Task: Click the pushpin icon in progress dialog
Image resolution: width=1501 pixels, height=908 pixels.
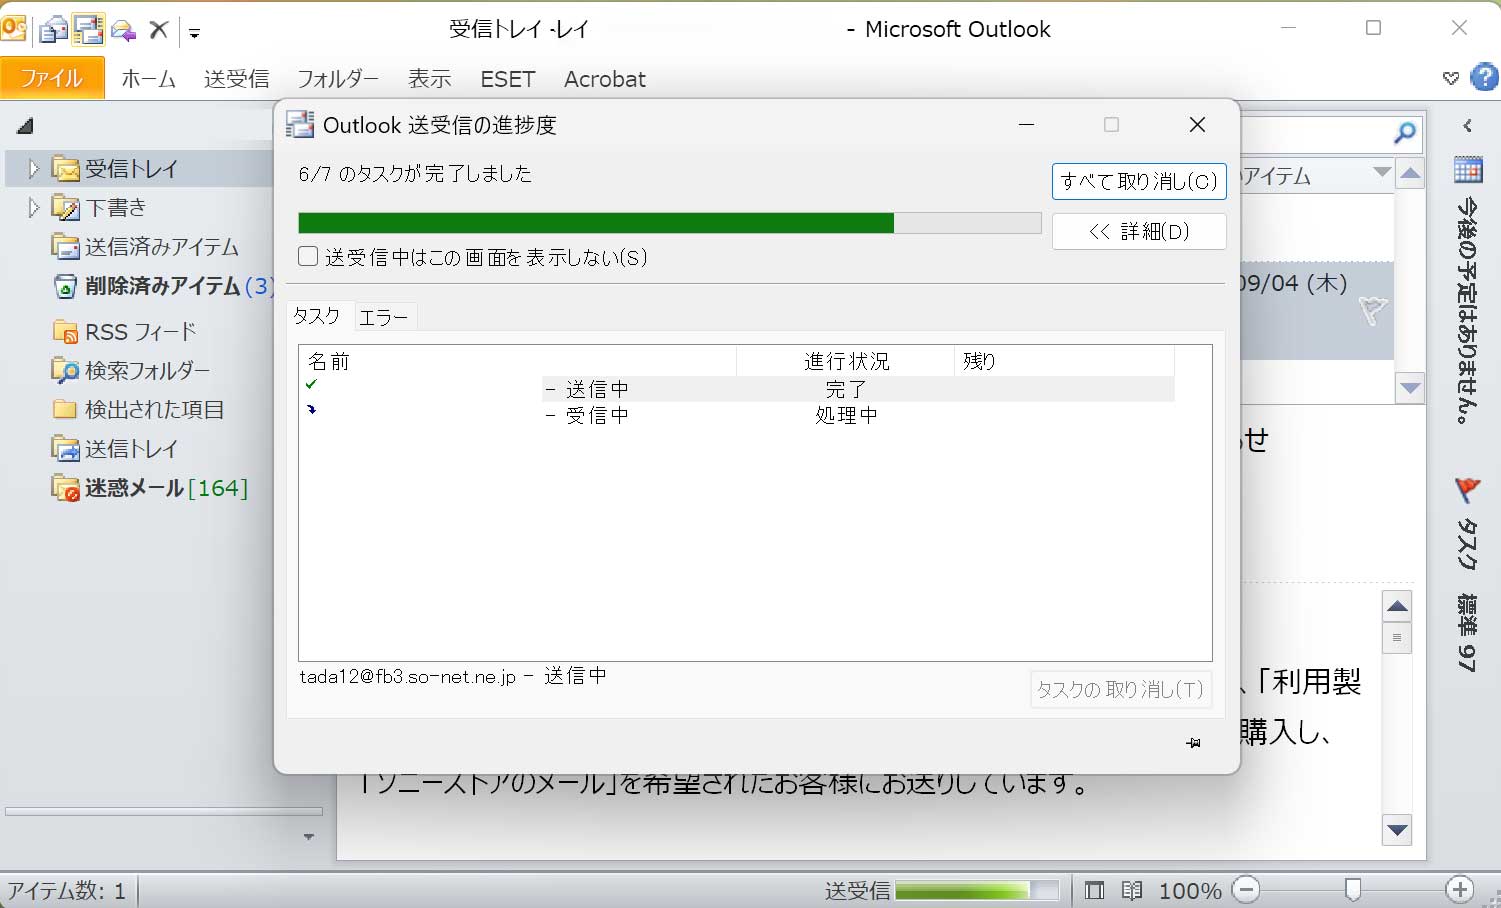Action: click(x=1193, y=743)
